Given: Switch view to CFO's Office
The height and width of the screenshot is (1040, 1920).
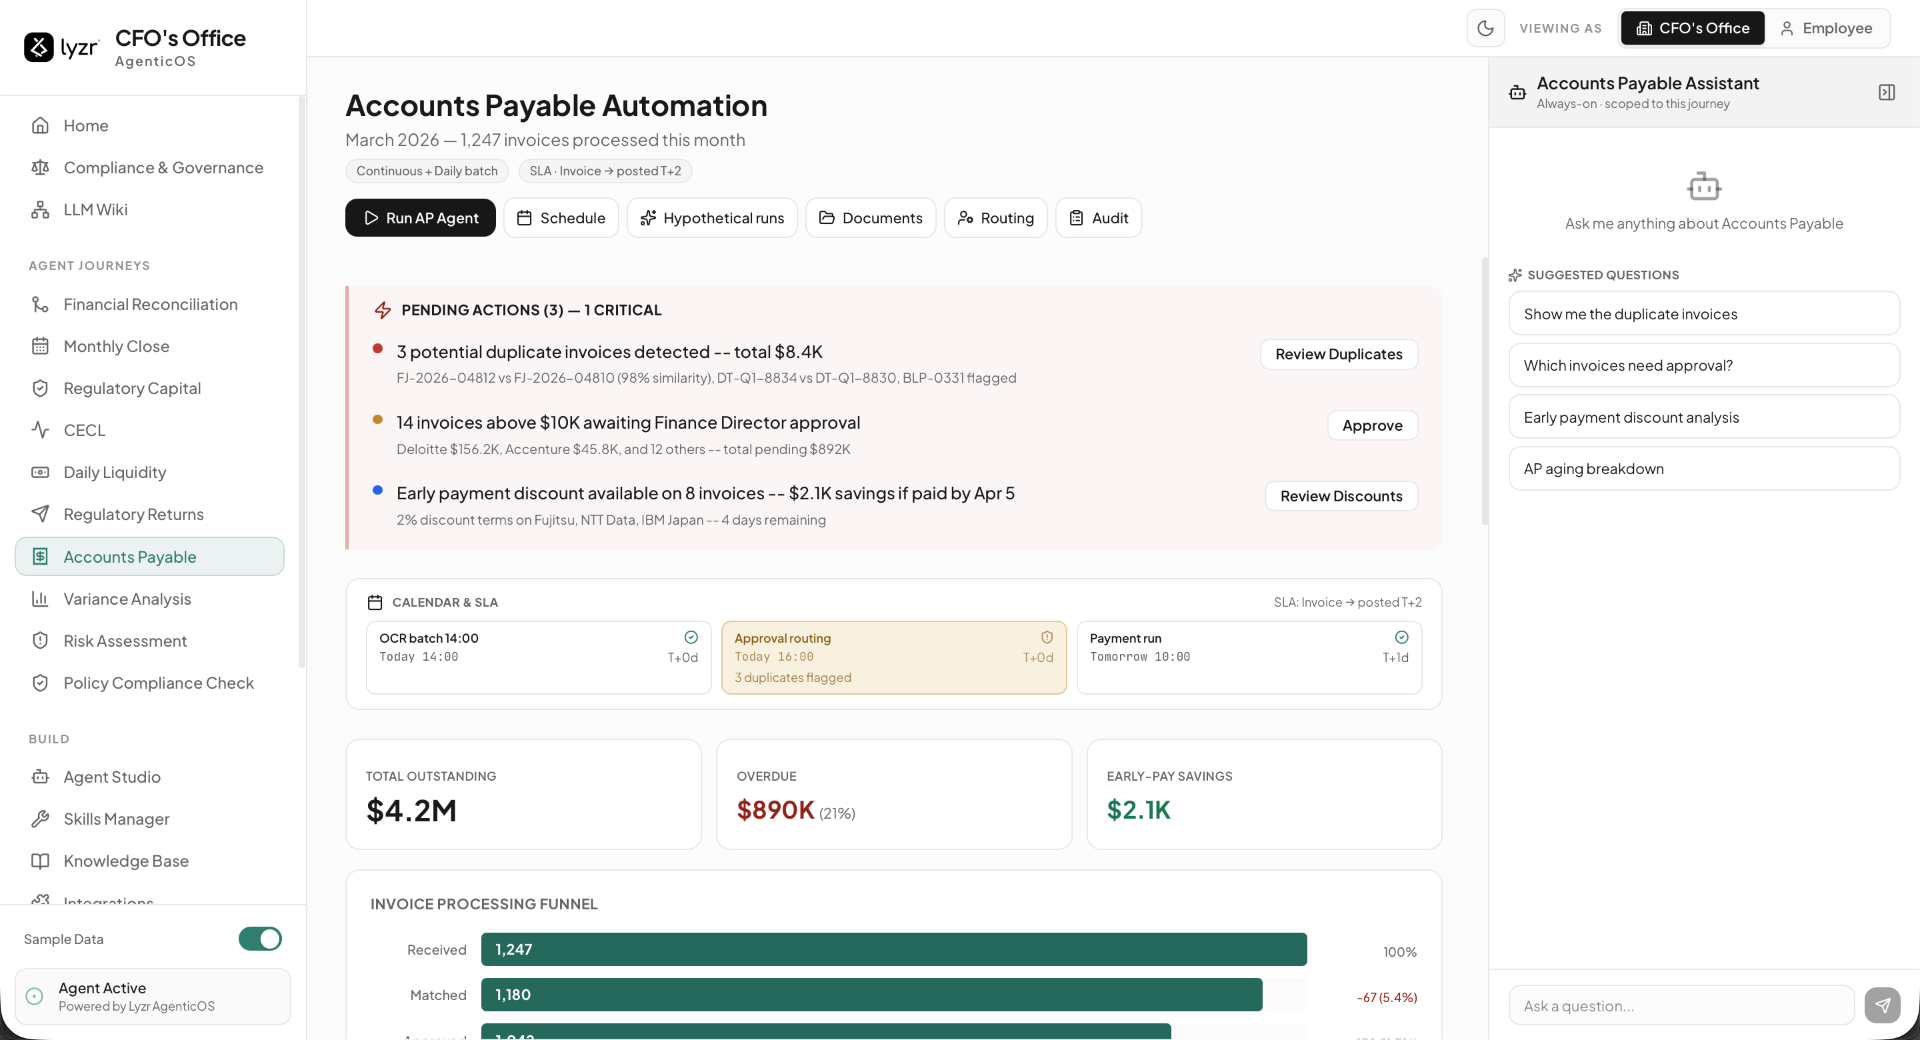Looking at the screenshot, I should (x=1692, y=28).
